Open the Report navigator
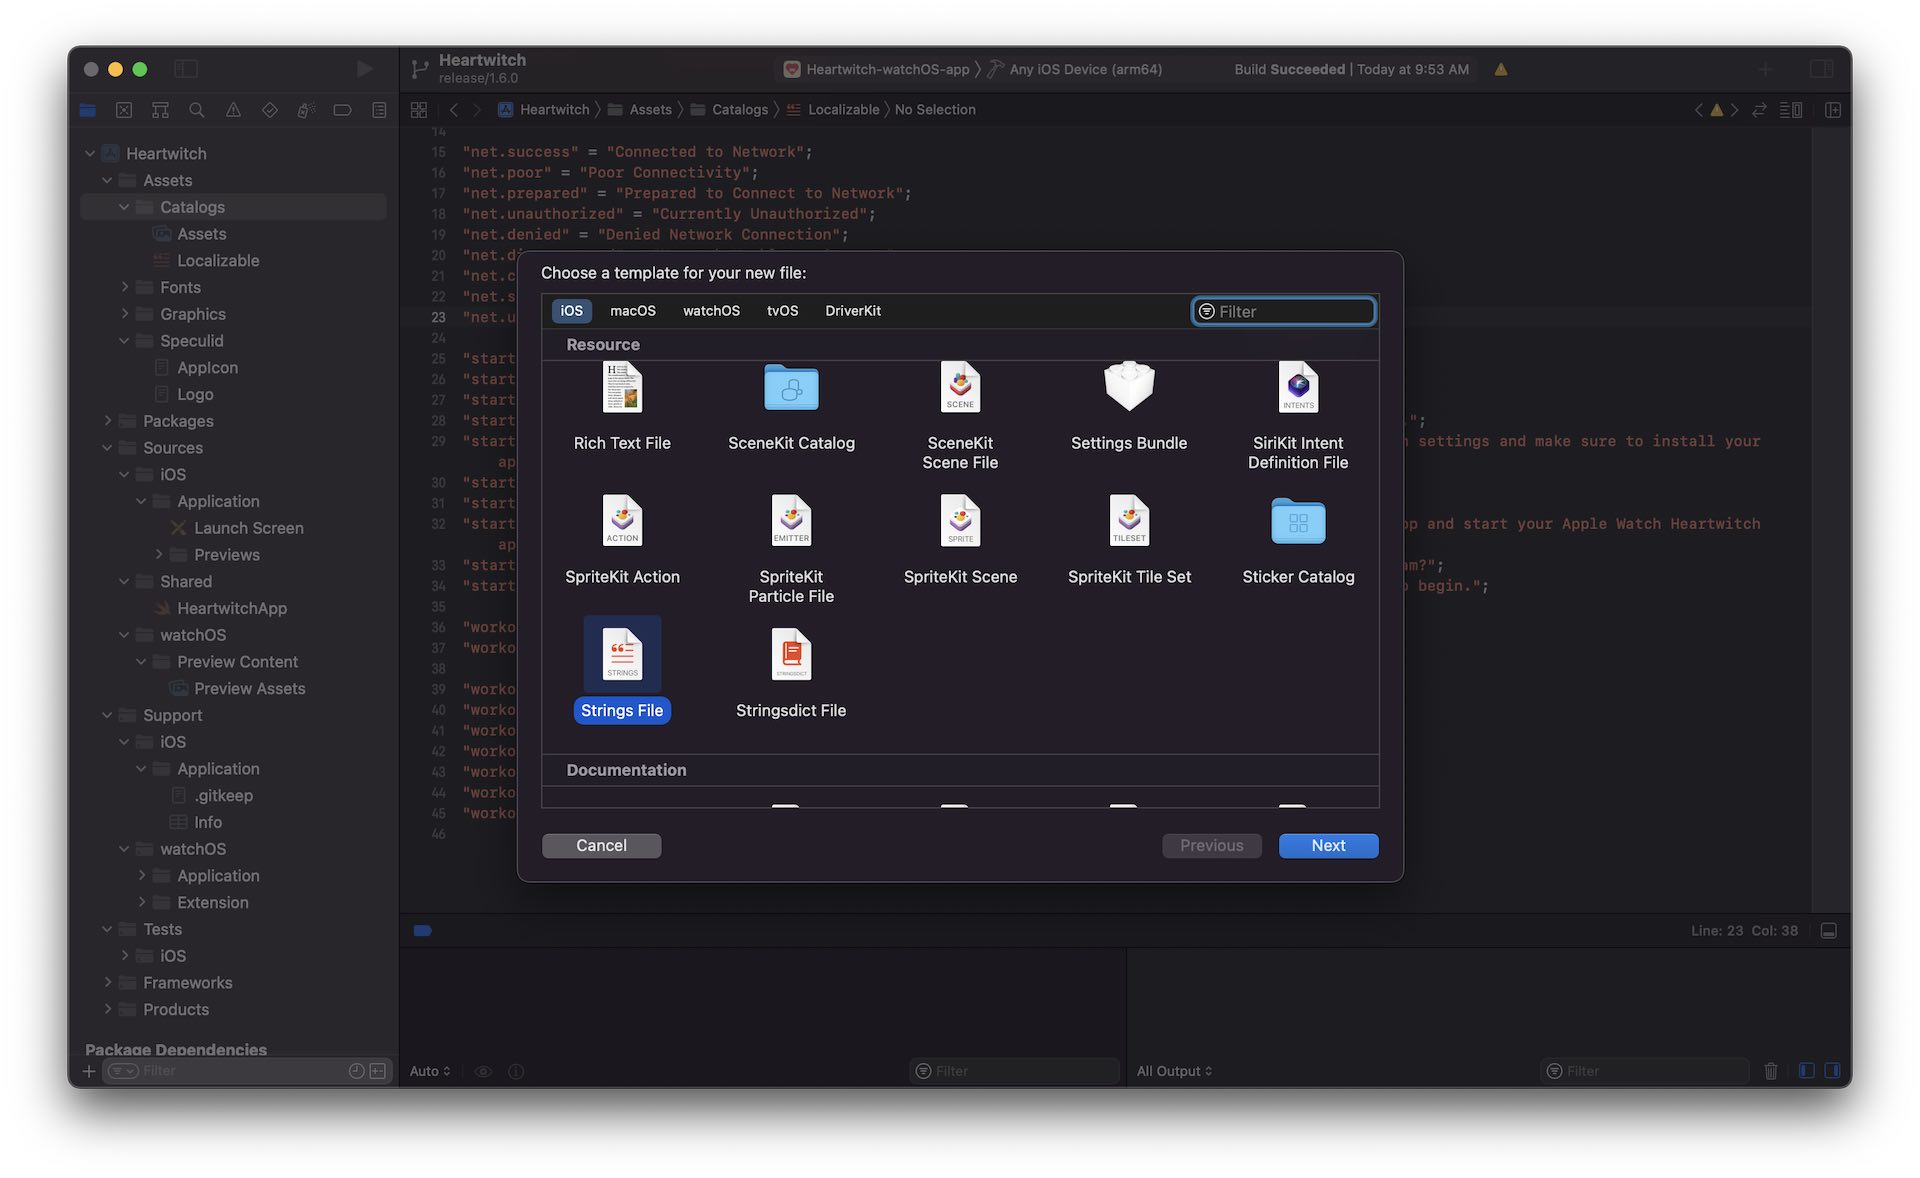Image resolution: width=1920 pixels, height=1178 pixels. click(379, 110)
